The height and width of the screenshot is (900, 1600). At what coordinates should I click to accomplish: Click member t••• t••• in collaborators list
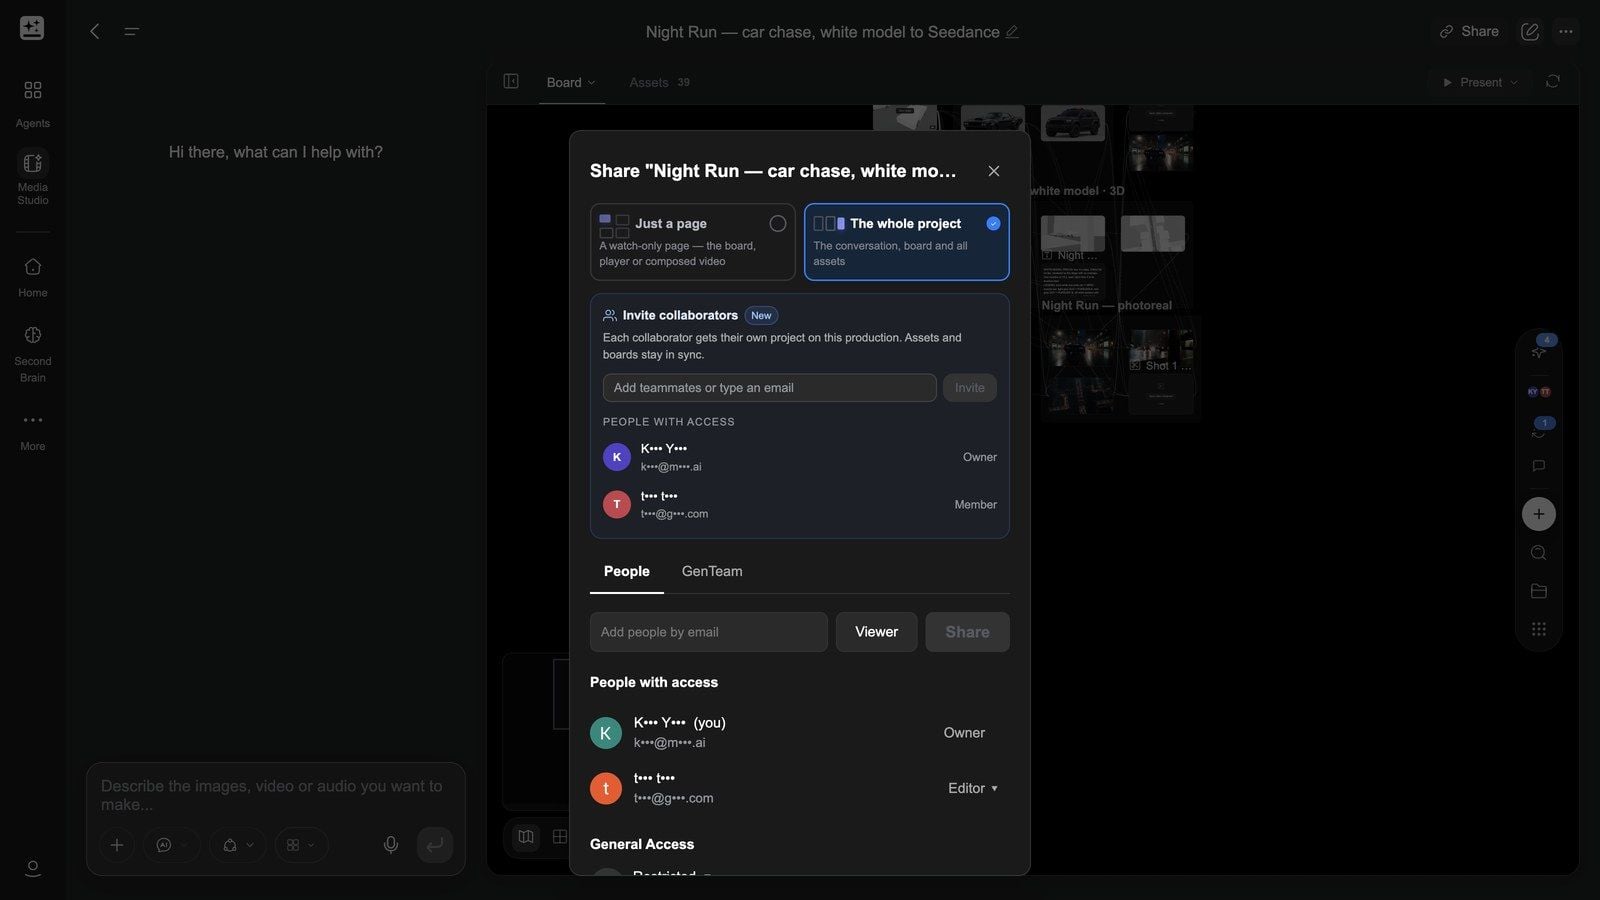point(799,505)
